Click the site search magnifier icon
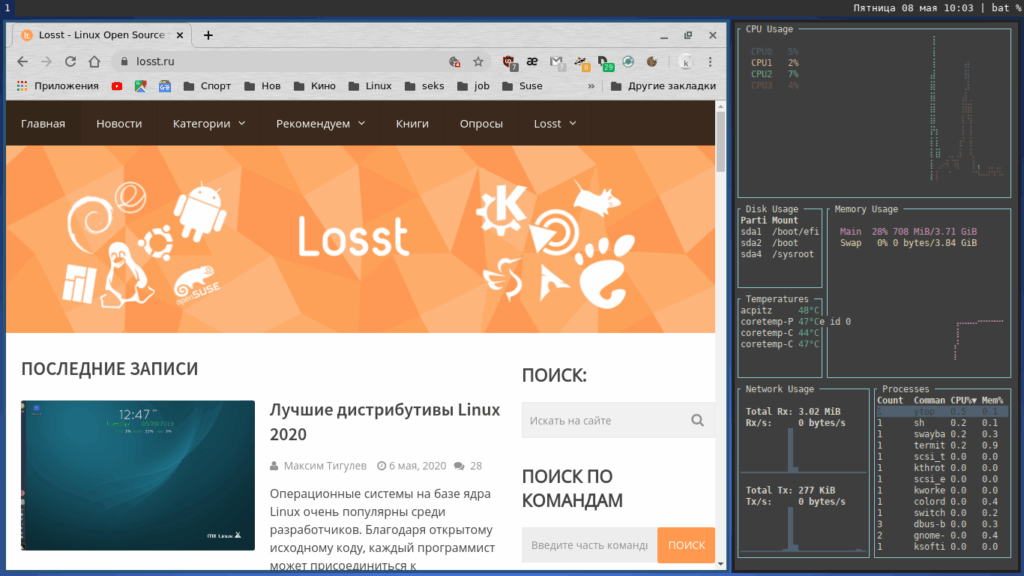1024x576 pixels. pyautogui.click(x=697, y=421)
